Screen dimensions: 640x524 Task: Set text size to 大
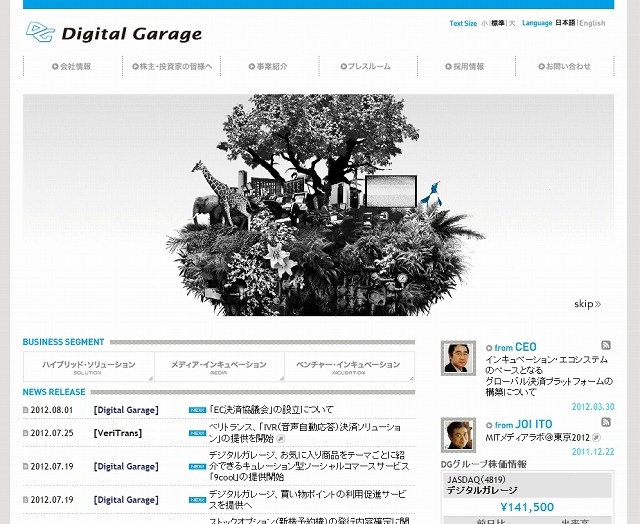[511, 23]
